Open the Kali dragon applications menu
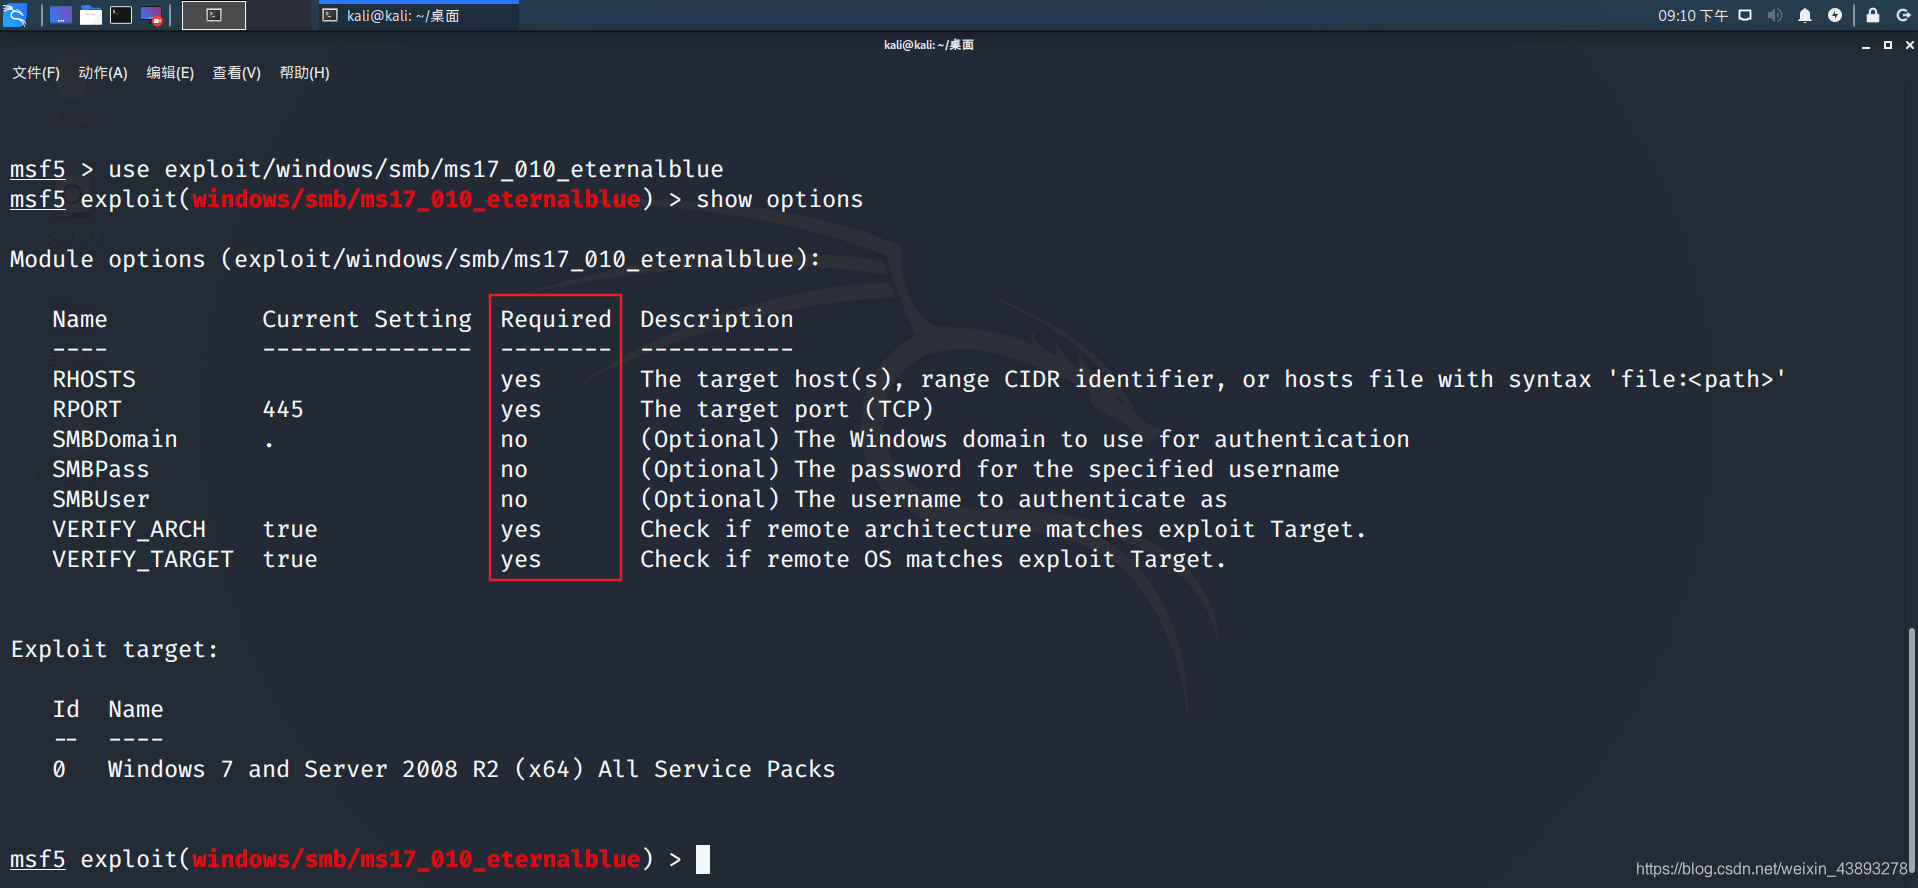The width and height of the screenshot is (1918, 888). tap(15, 15)
